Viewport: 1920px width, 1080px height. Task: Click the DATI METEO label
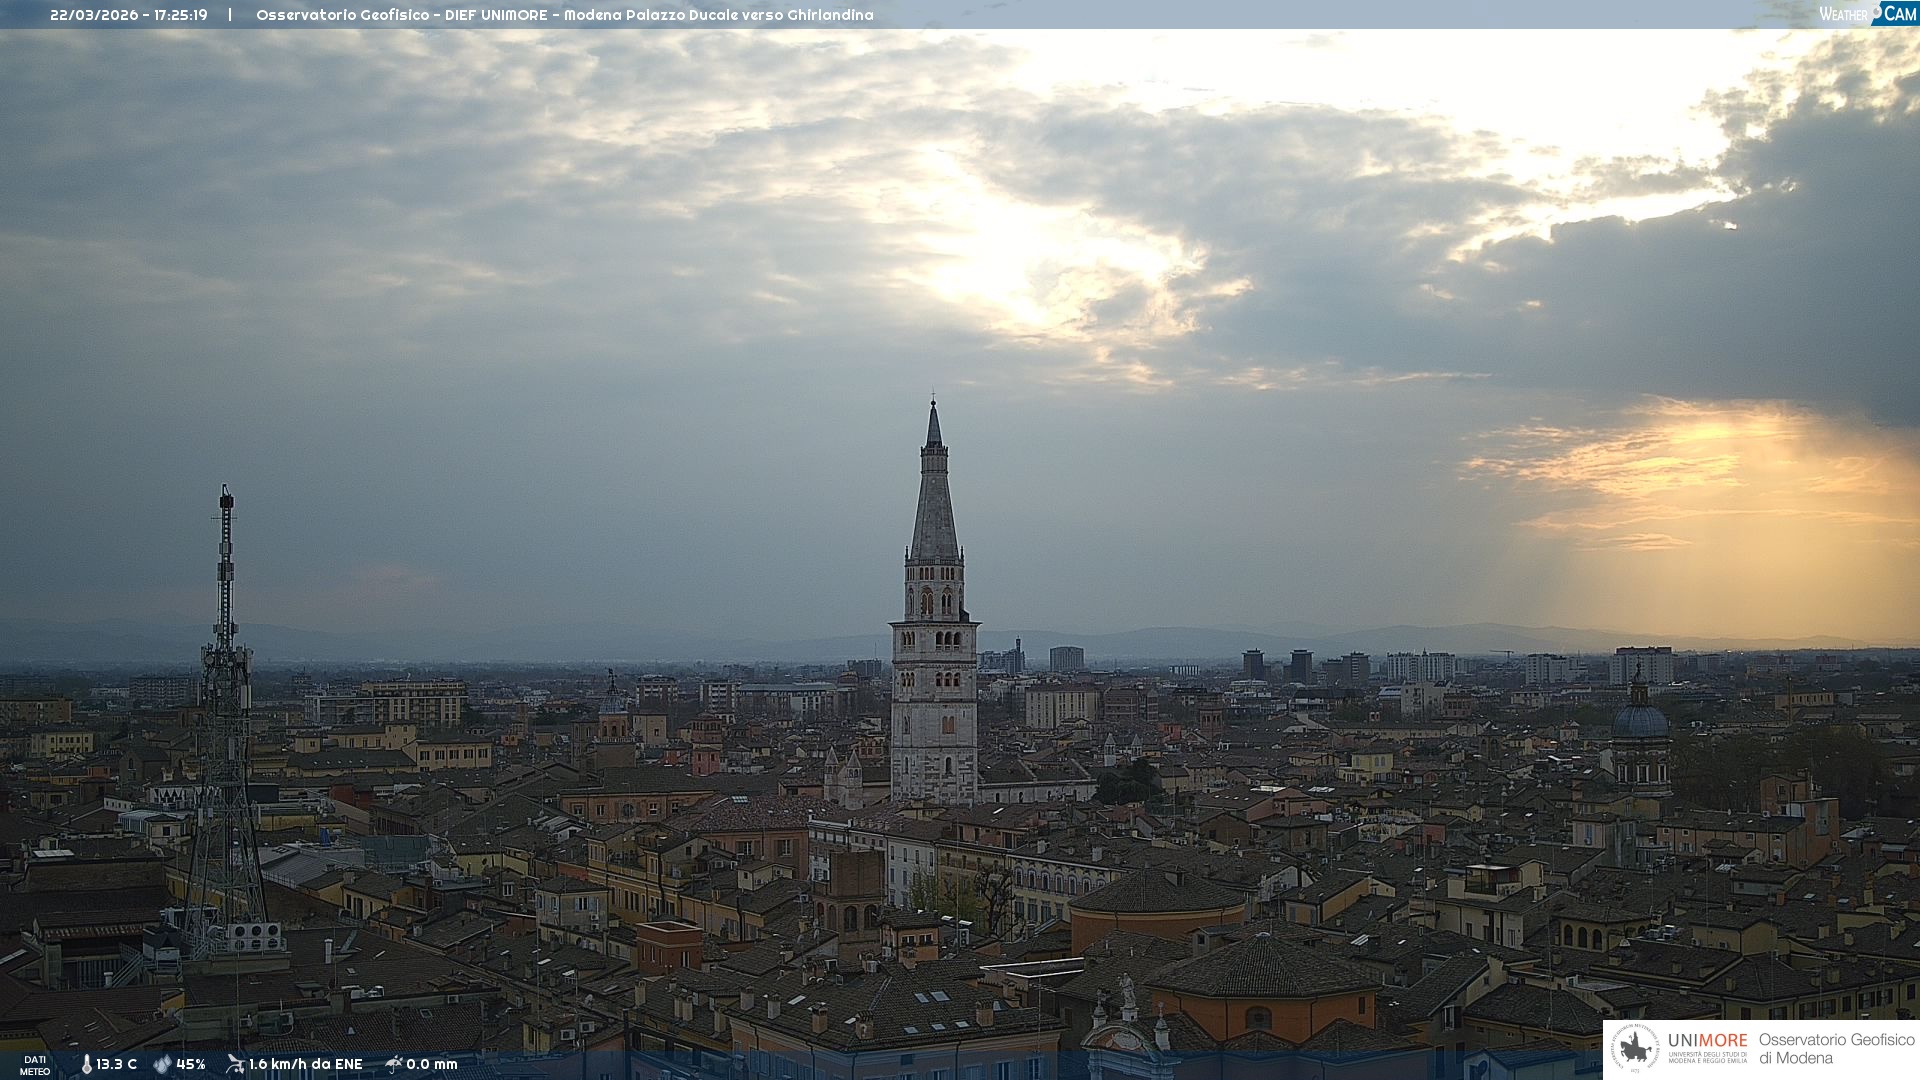point(35,1065)
